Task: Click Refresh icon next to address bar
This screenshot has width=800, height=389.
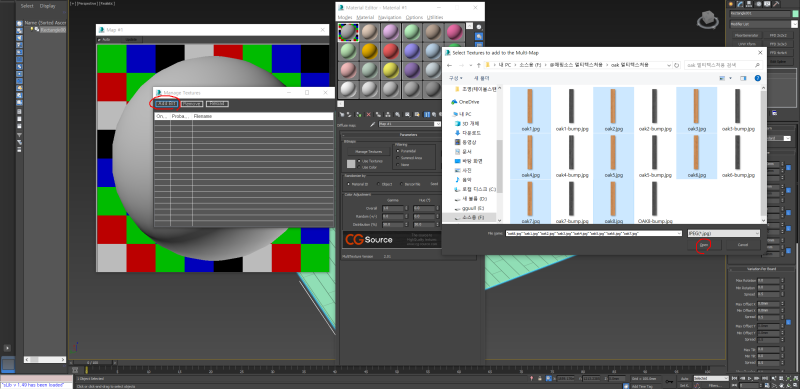Action: tap(677, 65)
